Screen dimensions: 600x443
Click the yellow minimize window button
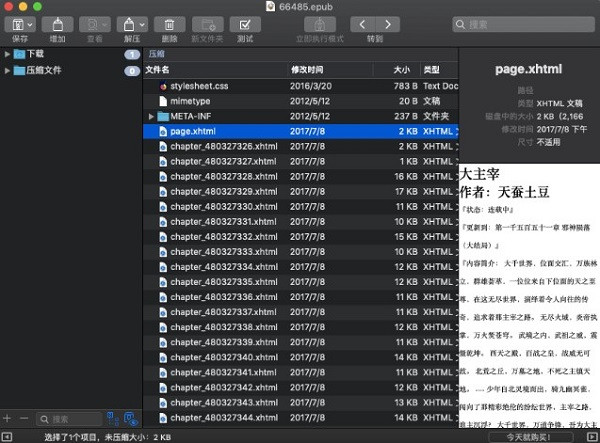click(23, 7)
